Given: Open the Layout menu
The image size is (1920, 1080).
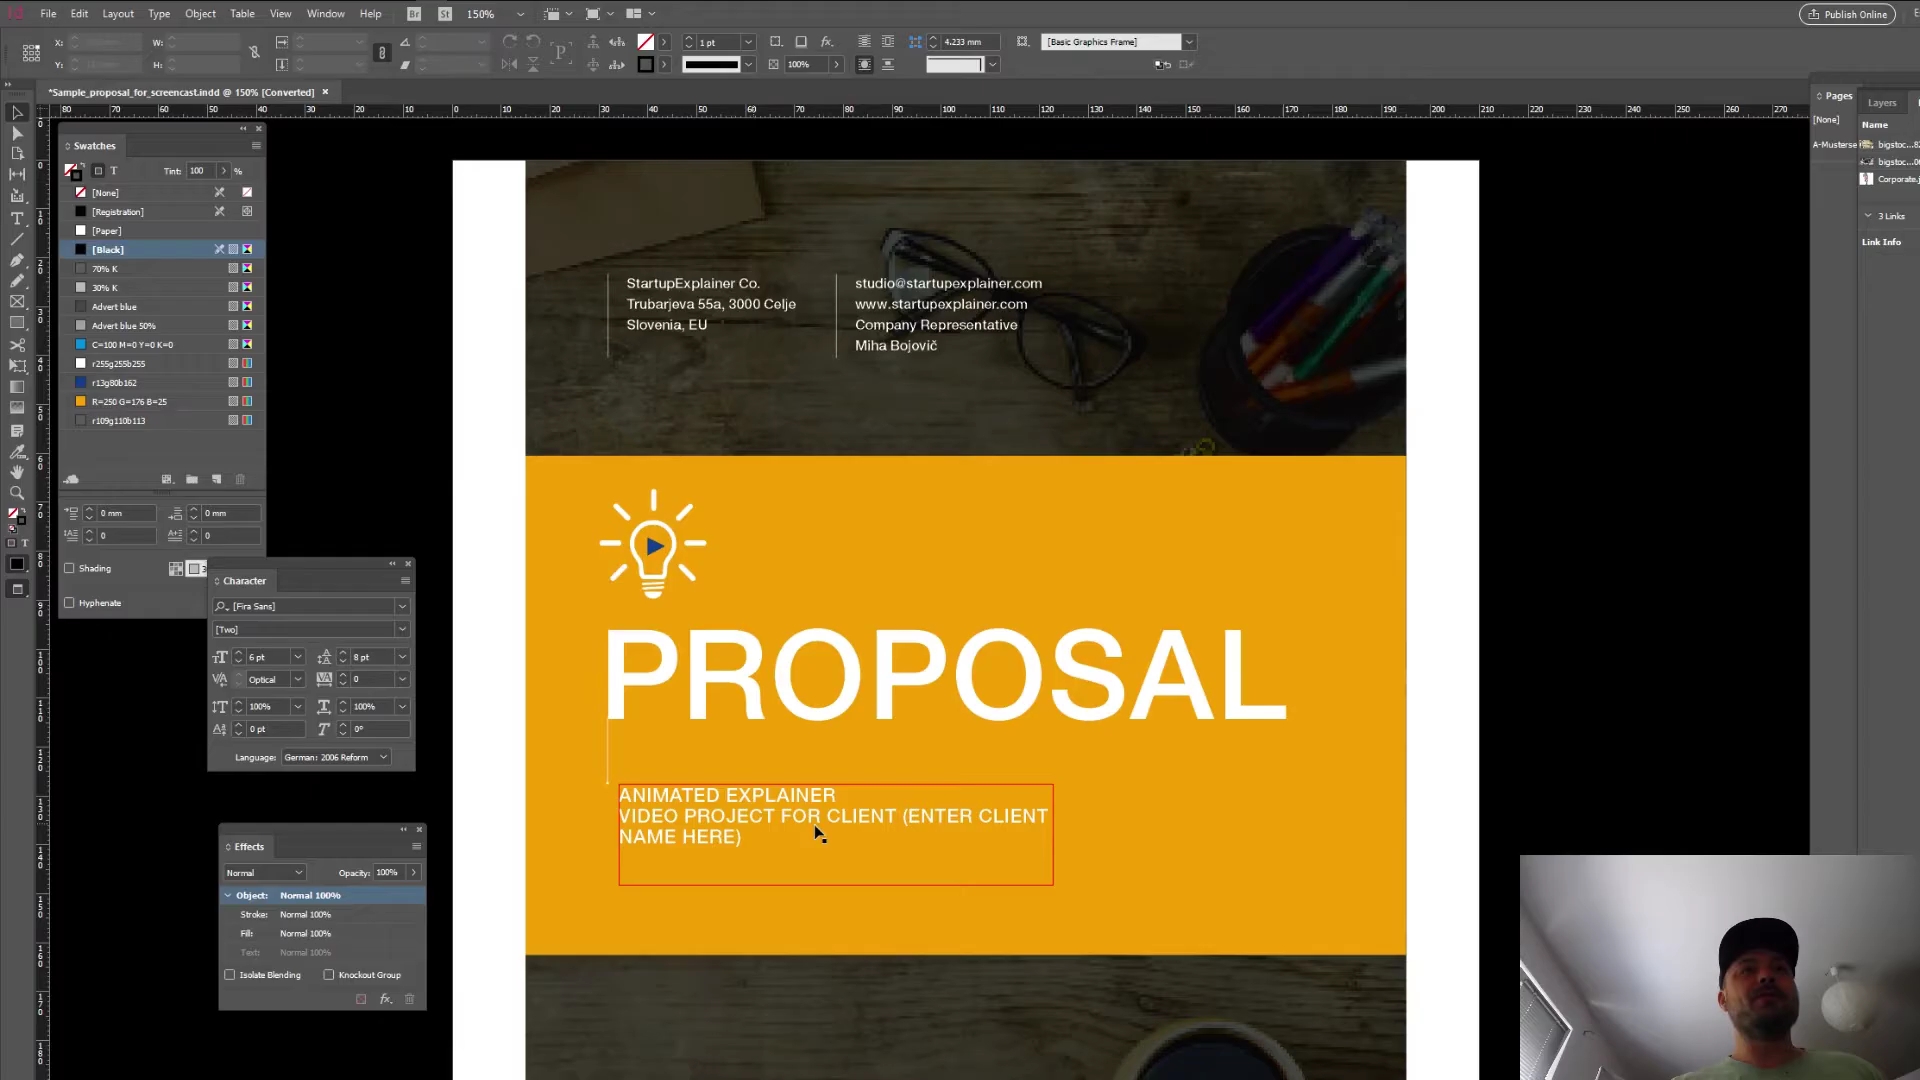Looking at the screenshot, I should point(118,14).
